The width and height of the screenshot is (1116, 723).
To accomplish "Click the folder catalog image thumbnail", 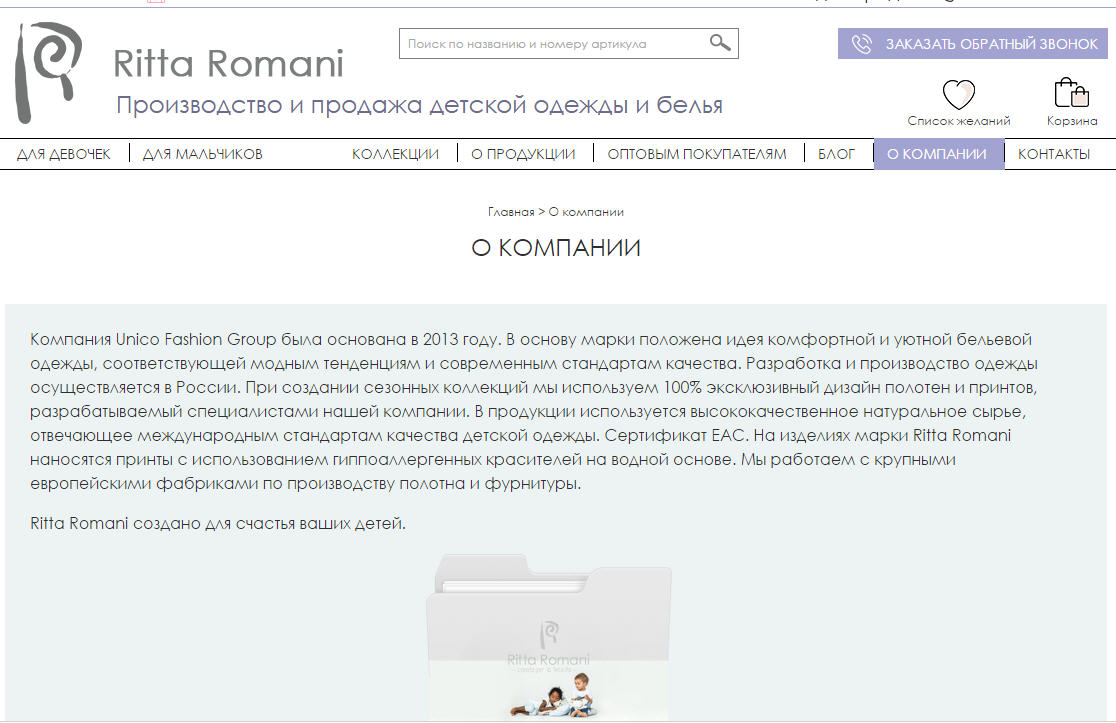I will click(549, 637).
